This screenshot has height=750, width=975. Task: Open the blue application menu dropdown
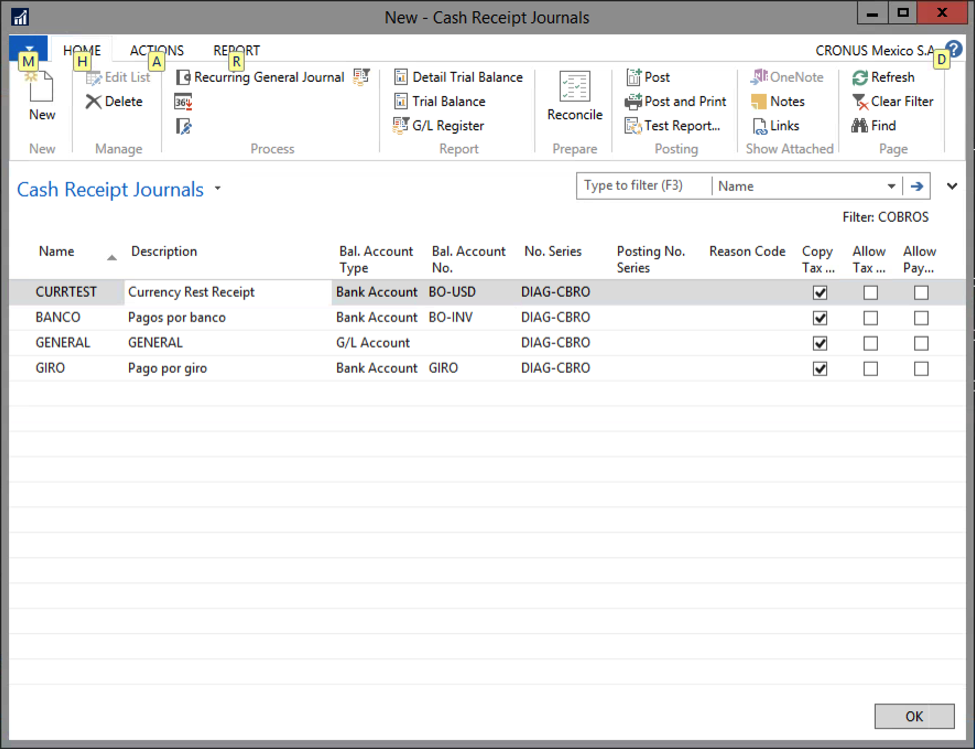tap(29, 48)
